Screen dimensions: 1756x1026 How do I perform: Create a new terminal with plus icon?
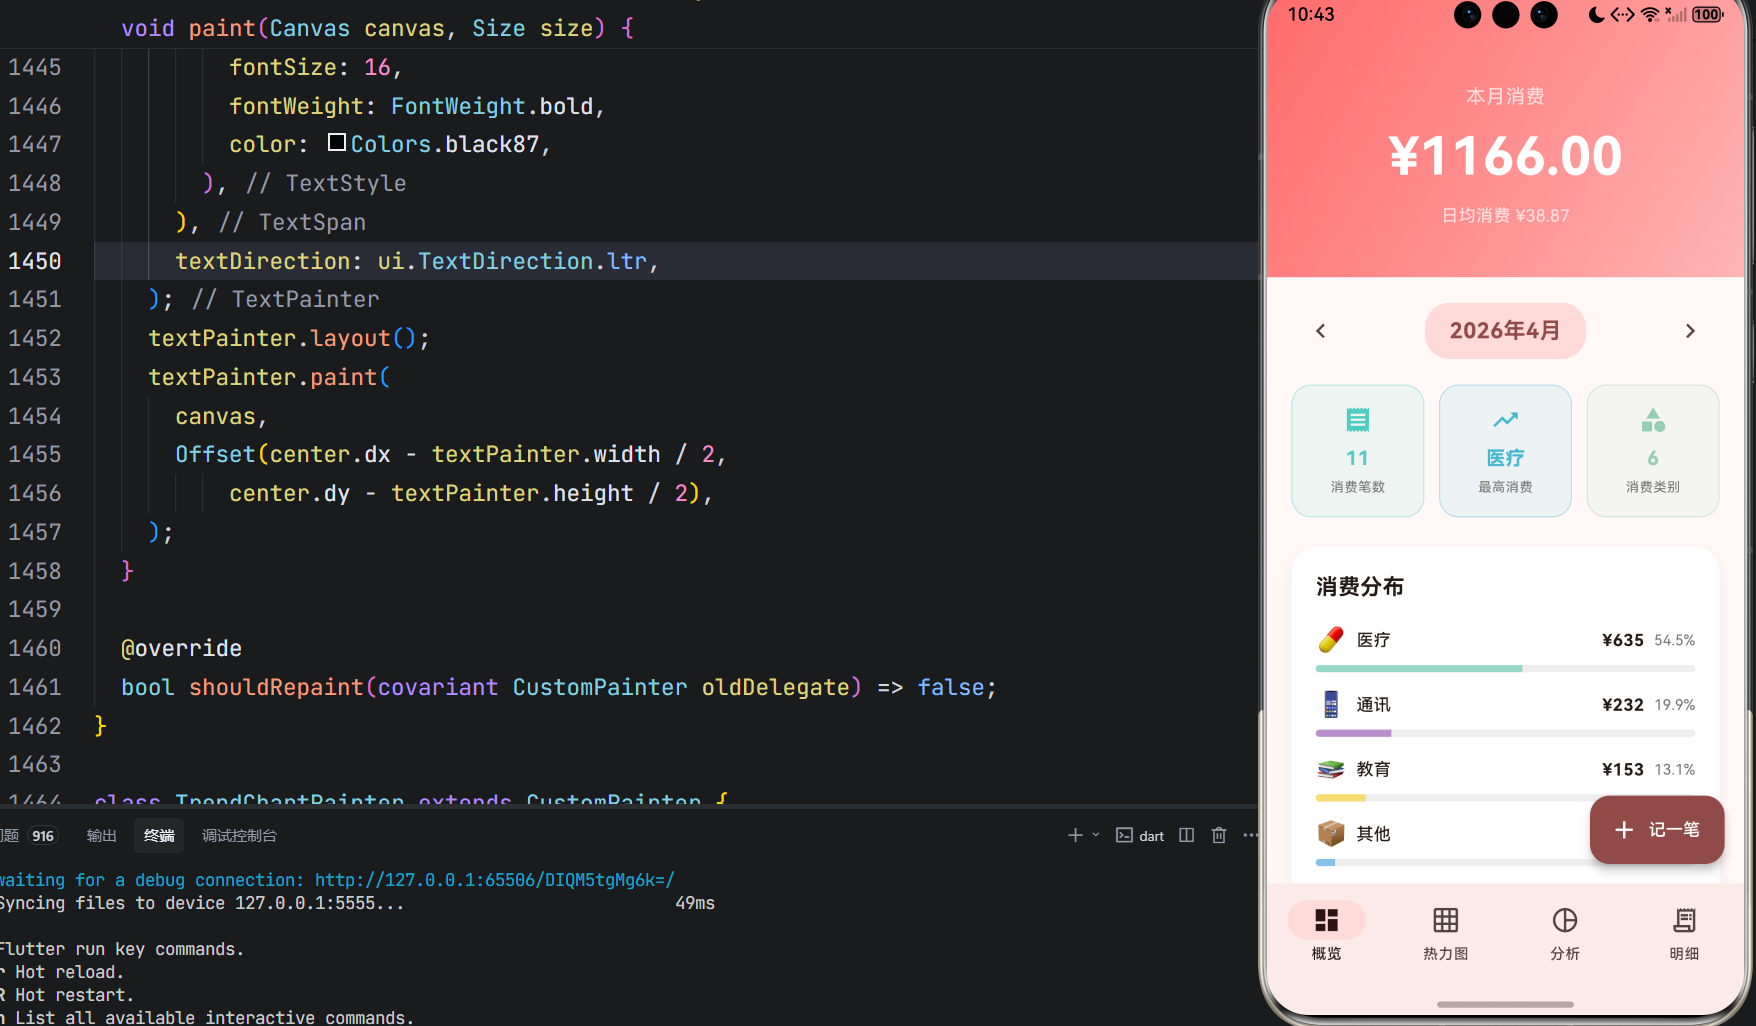[1075, 835]
